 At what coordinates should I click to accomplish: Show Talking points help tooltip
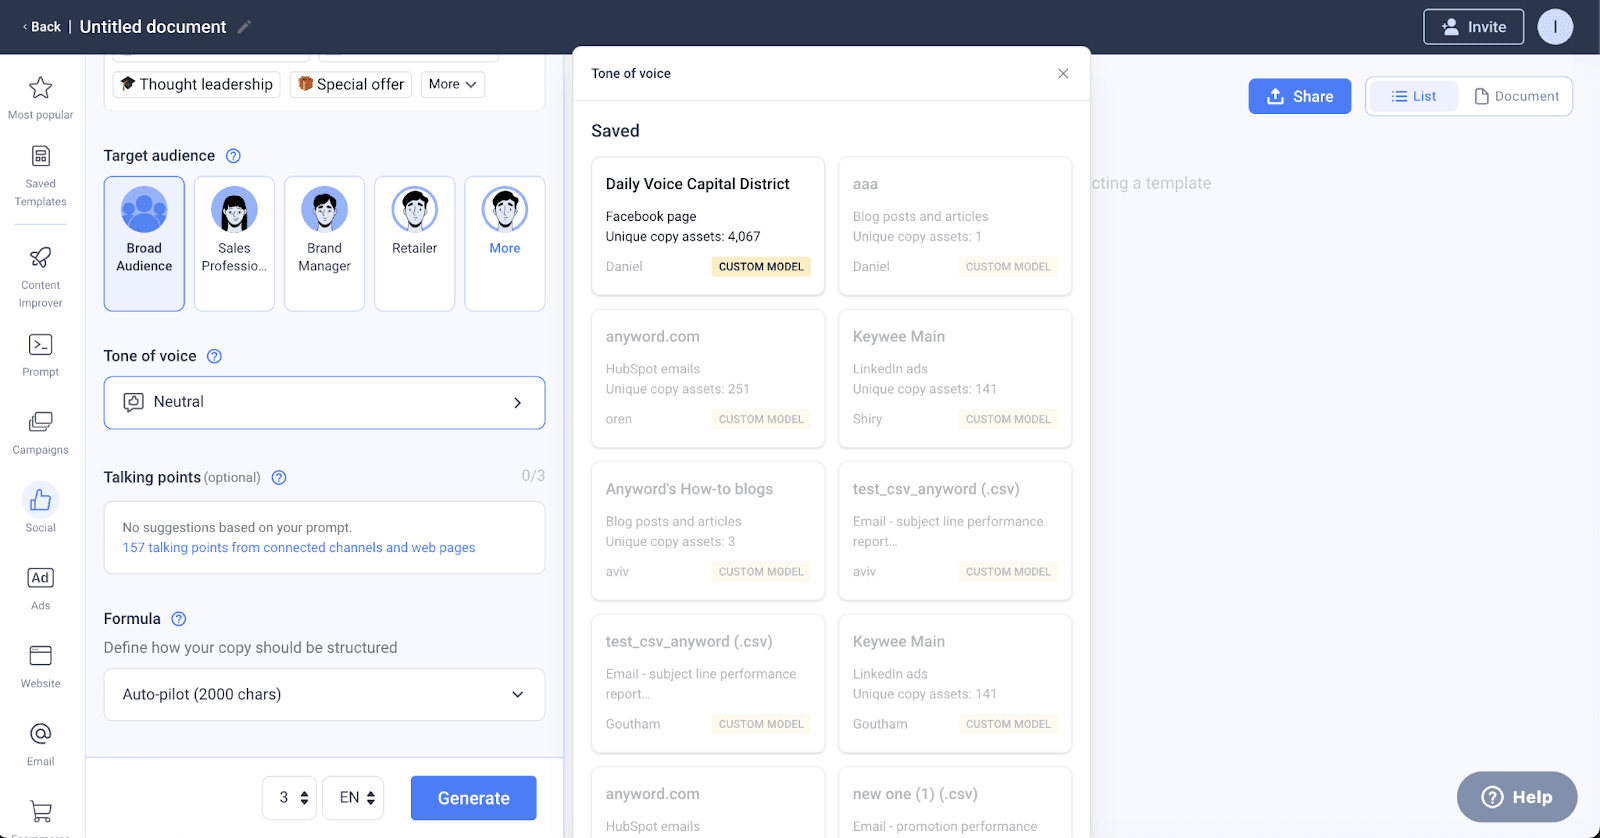click(x=279, y=478)
